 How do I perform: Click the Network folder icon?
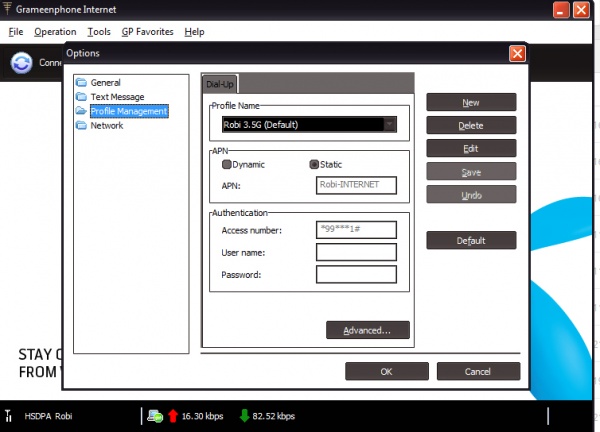click(81, 125)
